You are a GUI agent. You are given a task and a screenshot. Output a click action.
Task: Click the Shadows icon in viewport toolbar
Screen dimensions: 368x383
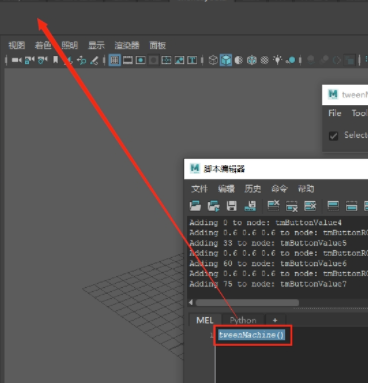point(291,60)
